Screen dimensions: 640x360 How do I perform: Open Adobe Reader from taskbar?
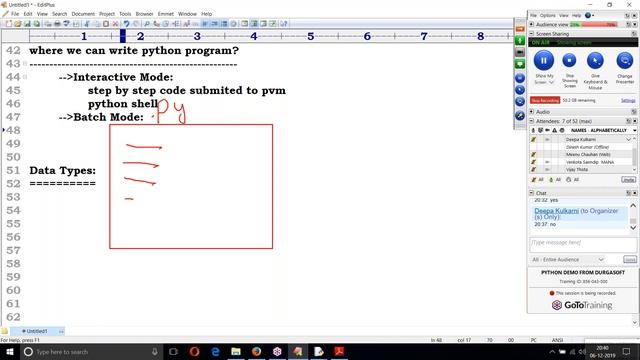pyautogui.click(x=339, y=351)
